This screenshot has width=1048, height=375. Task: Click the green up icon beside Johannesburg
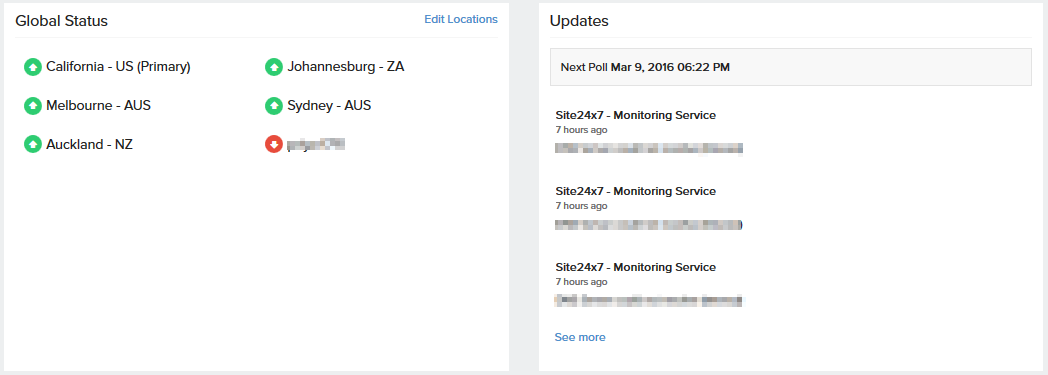point(274,67)
